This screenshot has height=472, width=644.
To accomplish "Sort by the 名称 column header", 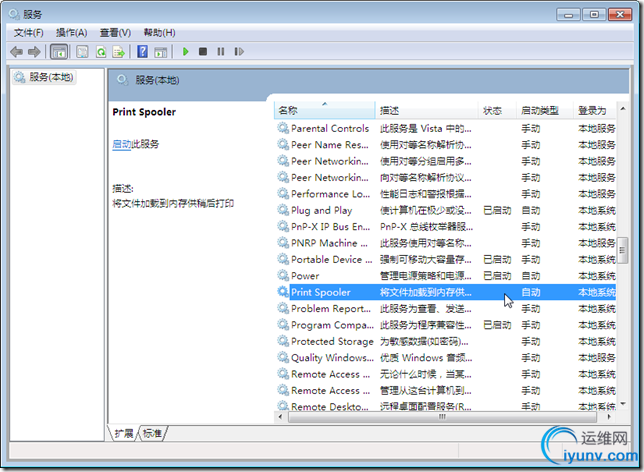I will tap(324, 111).
